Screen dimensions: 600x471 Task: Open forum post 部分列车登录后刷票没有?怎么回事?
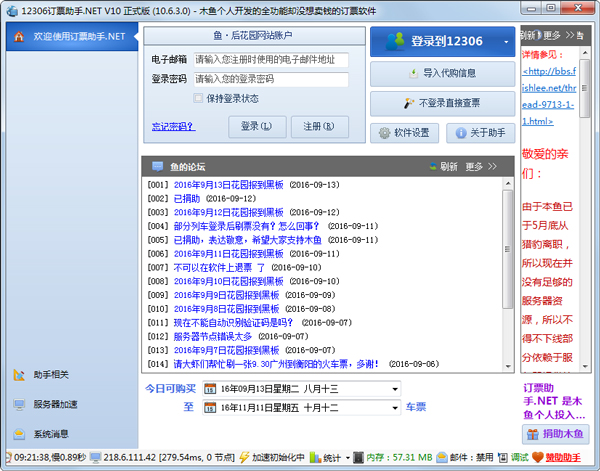pos(246,226)
